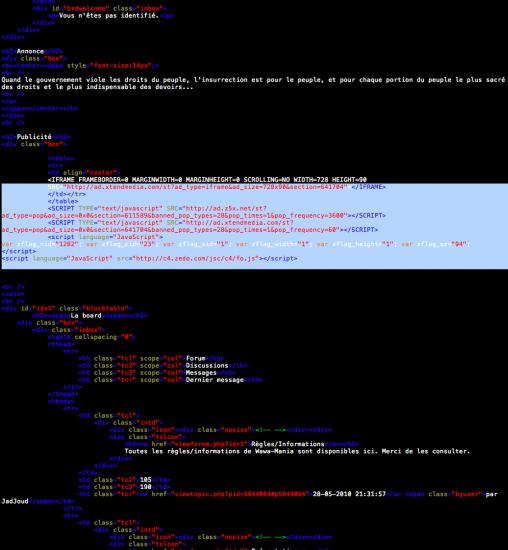Image resolution: width=508 pixels, height=550 pixels.
Task: Click the username "JadJoud"
Action: [15, 501]
